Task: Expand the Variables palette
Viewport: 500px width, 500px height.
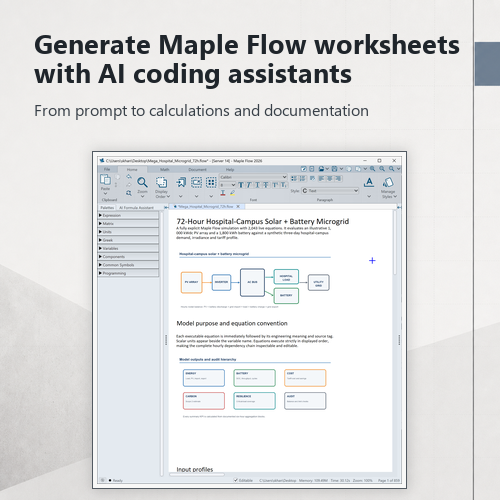Action: click(x=128, y=248)
